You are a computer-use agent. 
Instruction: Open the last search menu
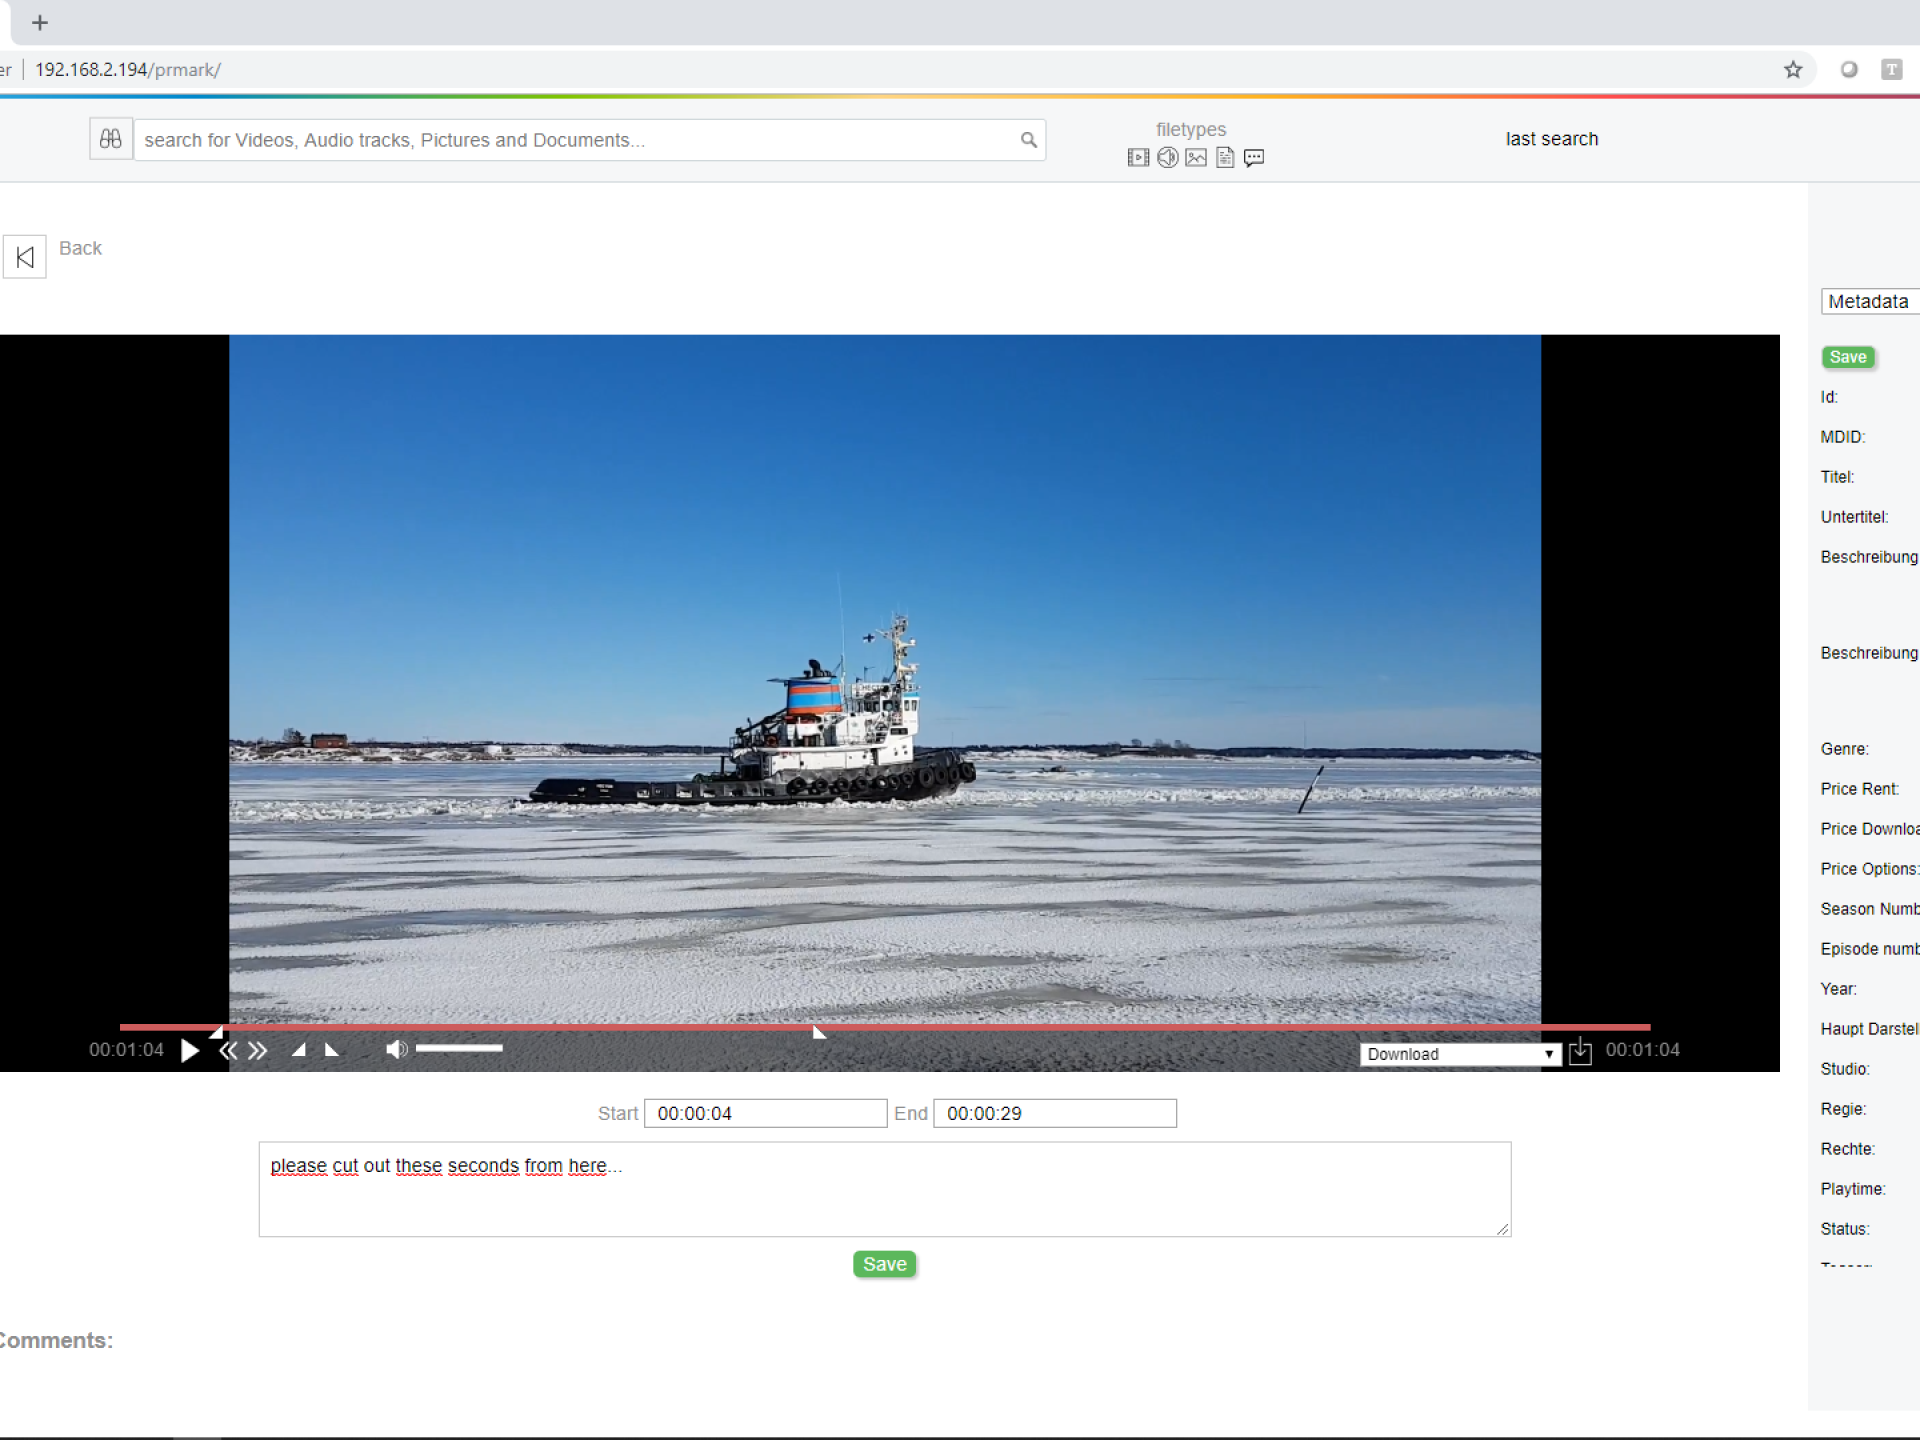(x=1551, y=139)
